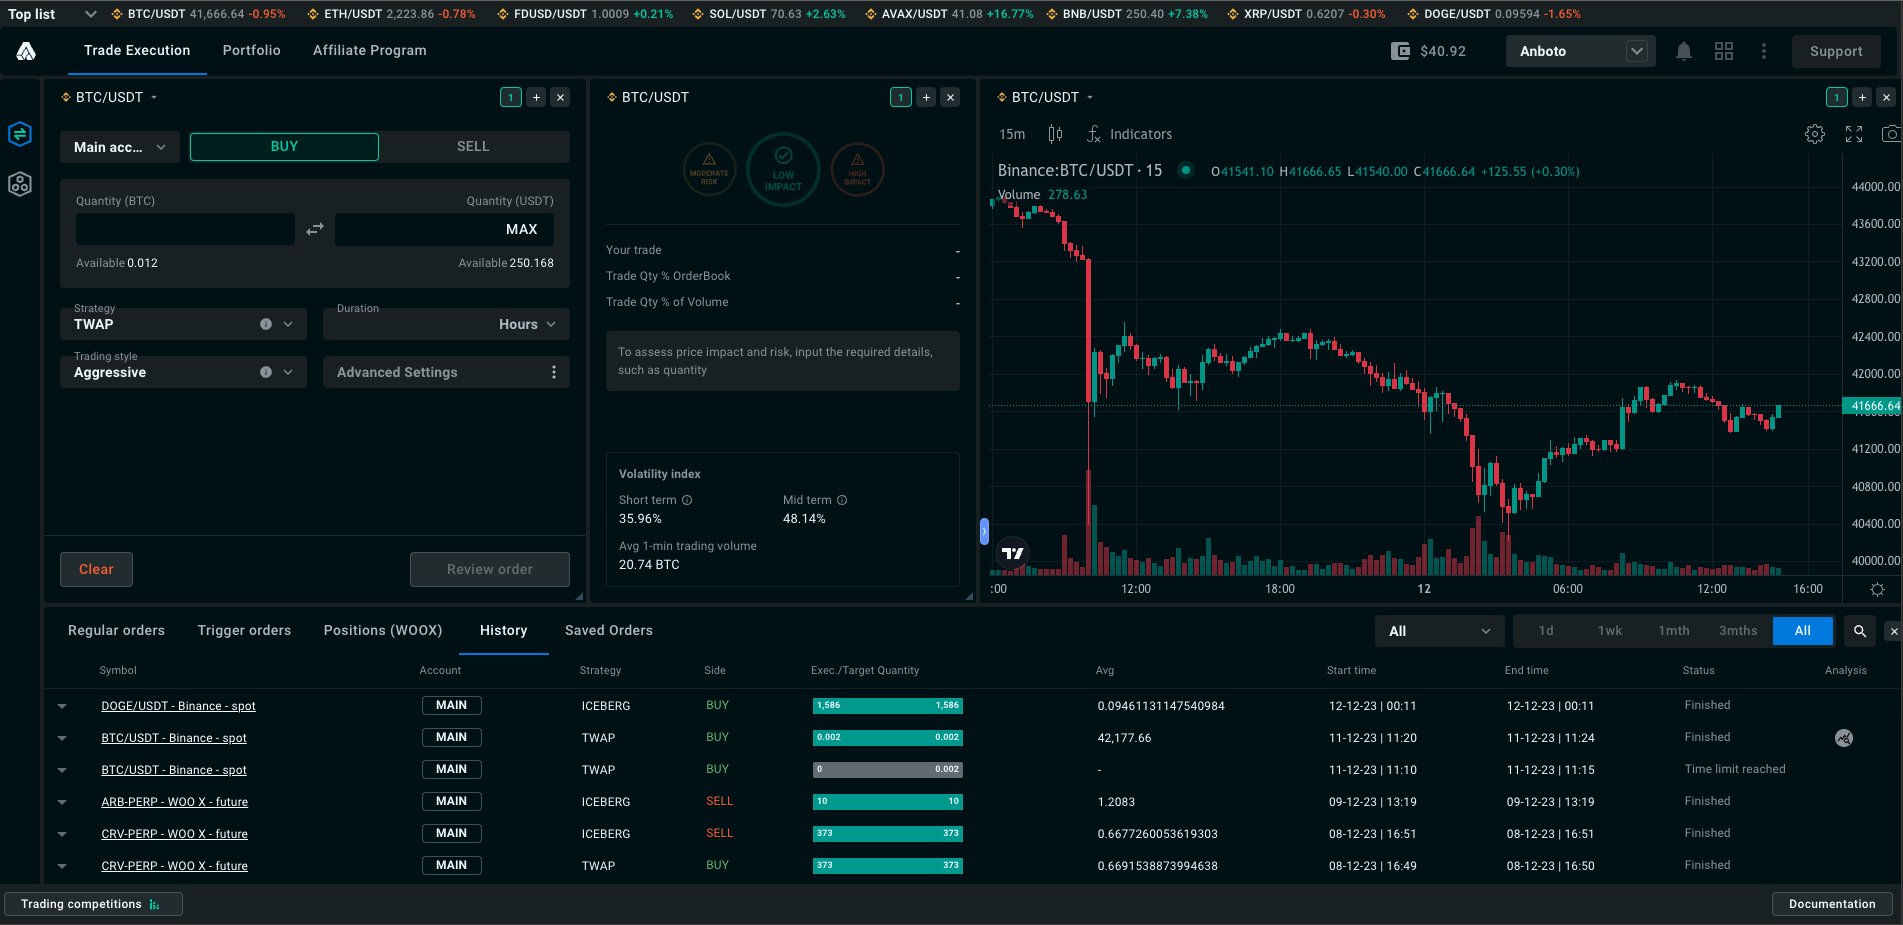
Task: Open chart settings gear icon
Action: click(1815, 134)
